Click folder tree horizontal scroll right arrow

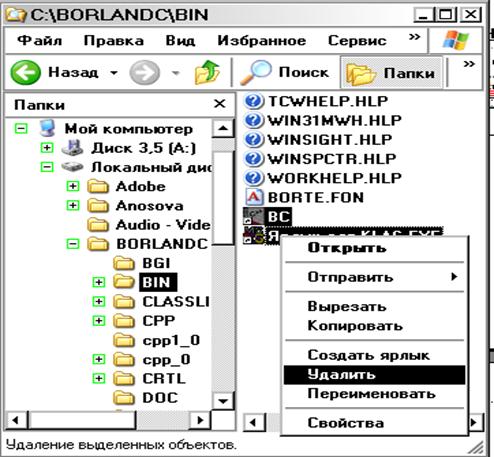click(x=200, y=420)
